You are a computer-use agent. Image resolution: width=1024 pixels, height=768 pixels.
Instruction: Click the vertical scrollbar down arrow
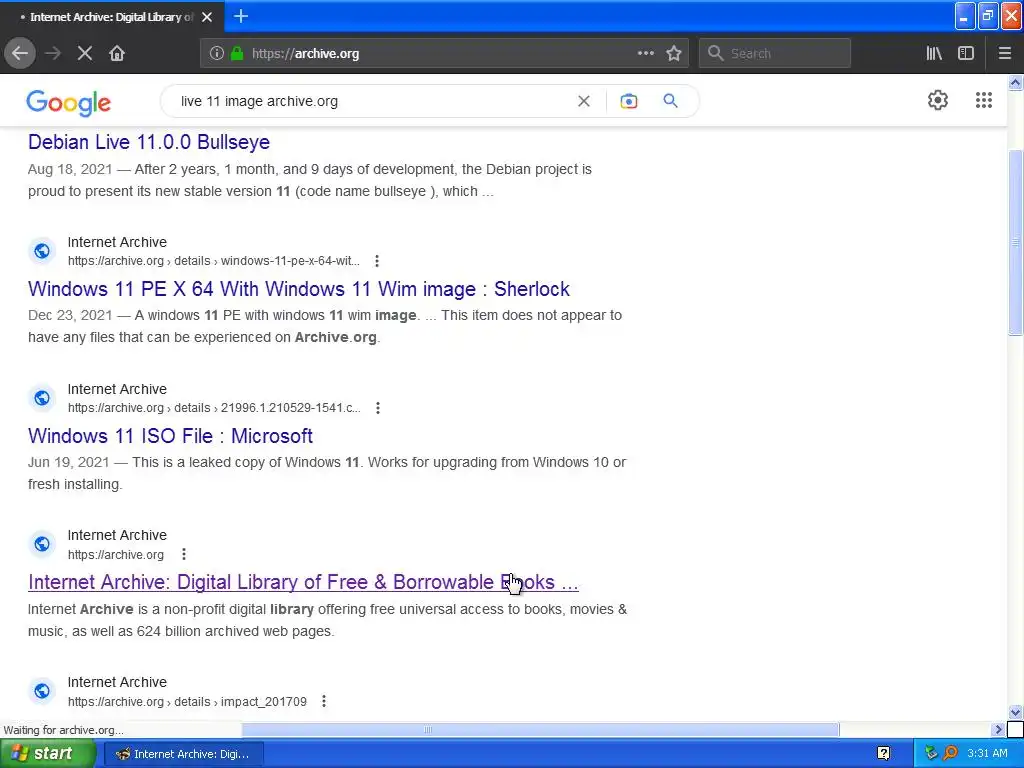point(1015,712)
